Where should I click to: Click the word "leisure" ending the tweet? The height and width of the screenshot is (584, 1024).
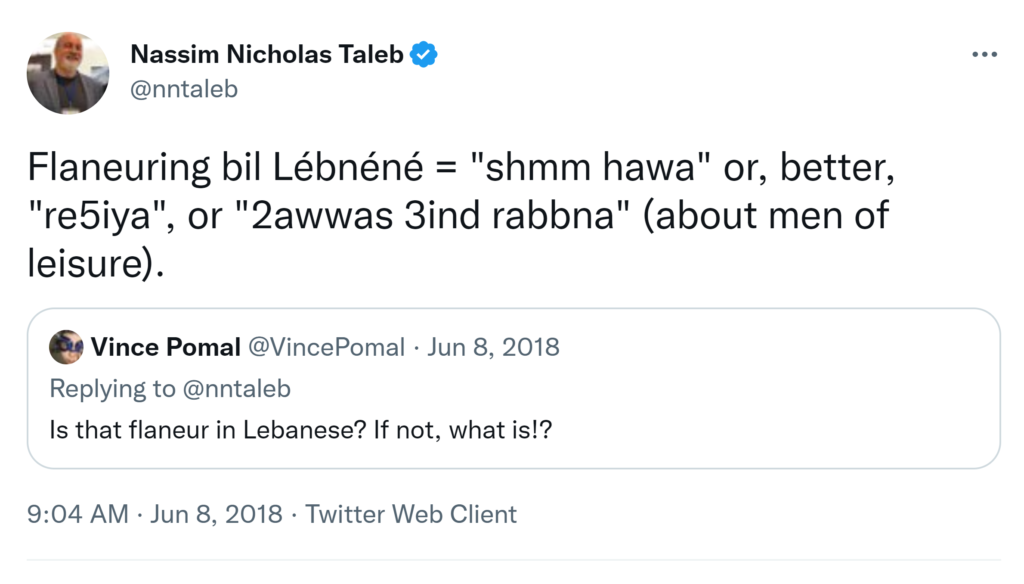click(86, 264)
